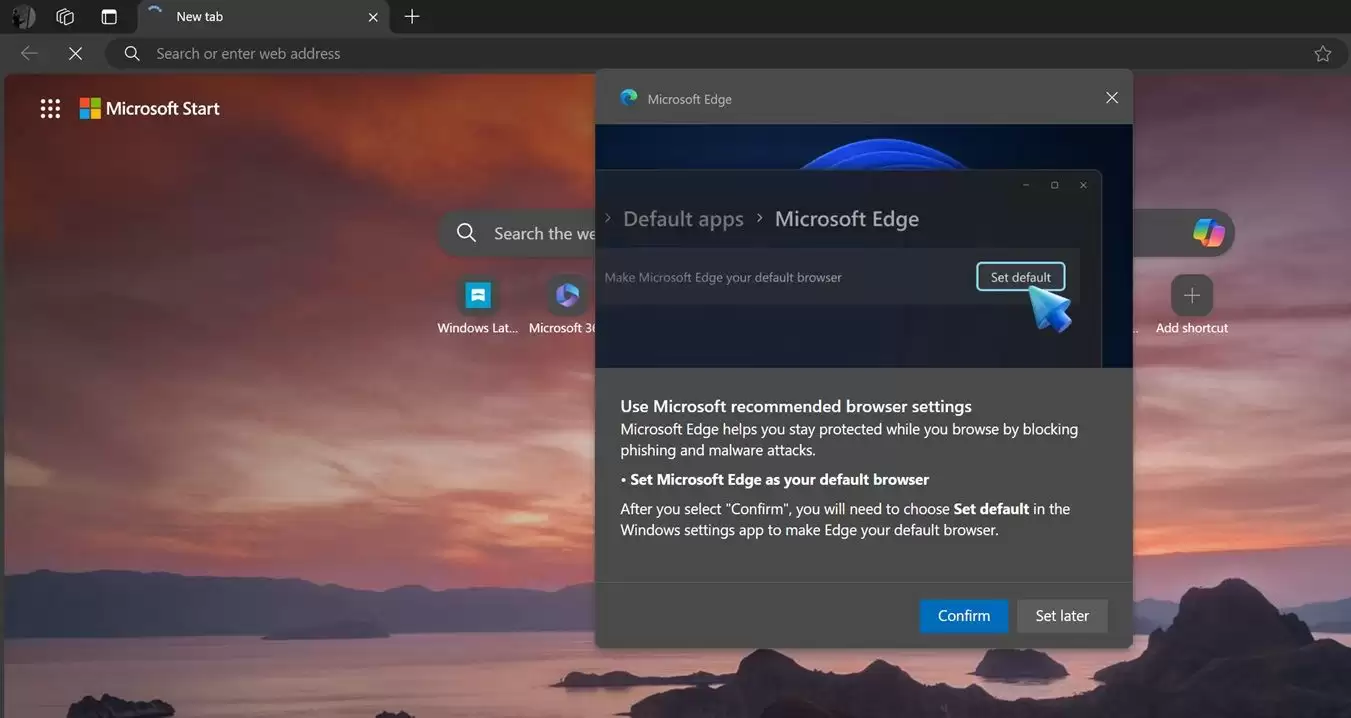Image resolution: width=1351 pixels, height=718 pixels.
Task: Choose Set later in the dialog
Action: point(1061,615)
